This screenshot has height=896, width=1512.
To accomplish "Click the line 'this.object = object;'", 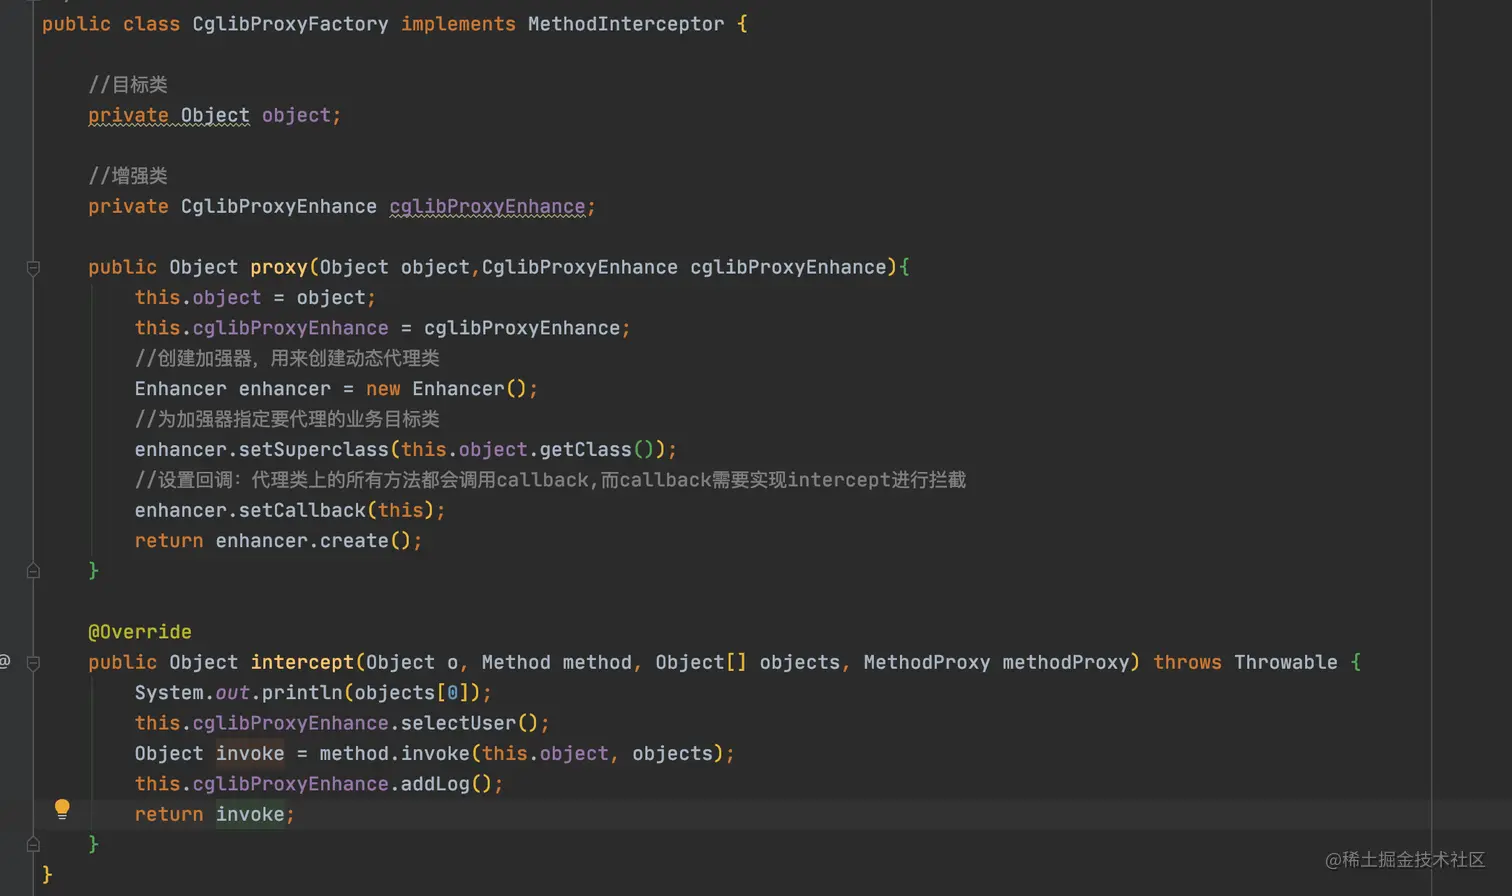I will 255,297.
